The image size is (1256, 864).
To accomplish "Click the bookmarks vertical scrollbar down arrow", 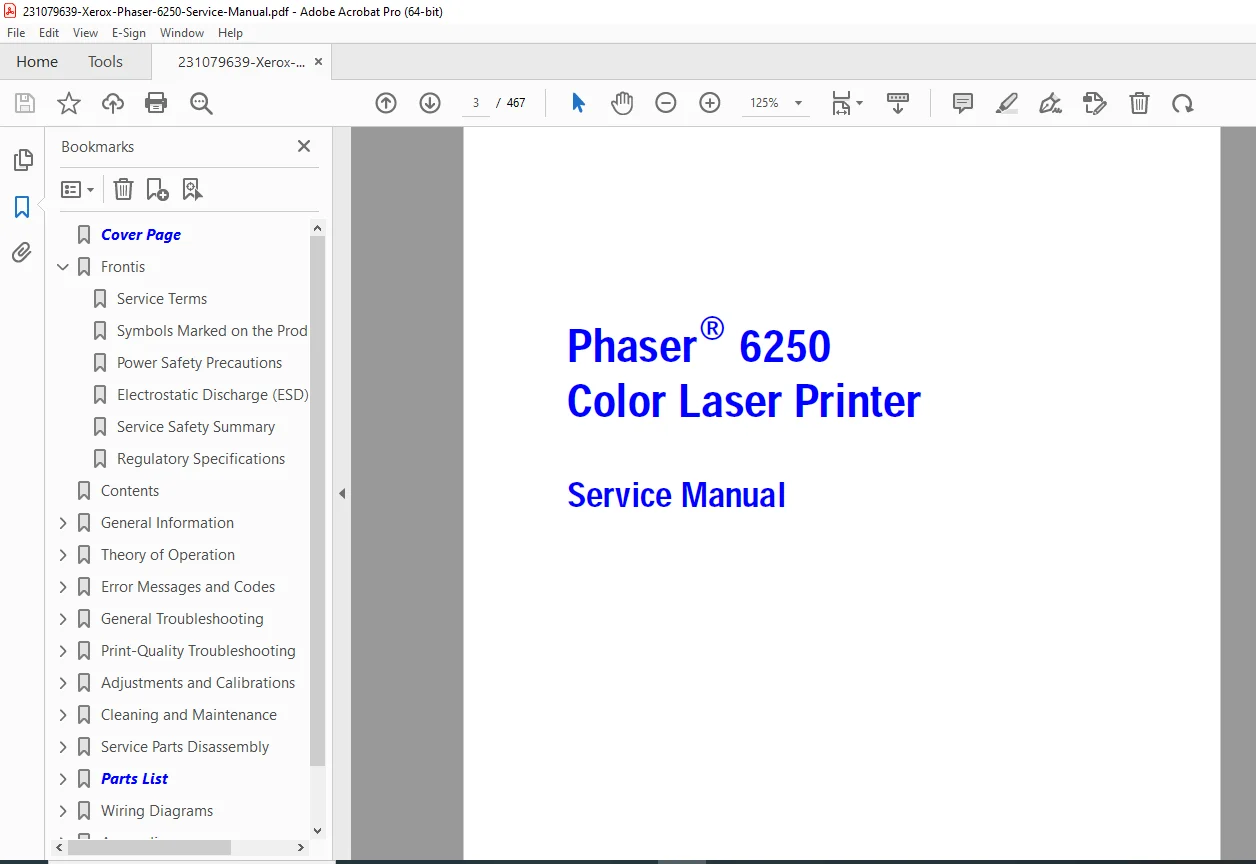I will [x=318, y=830].
